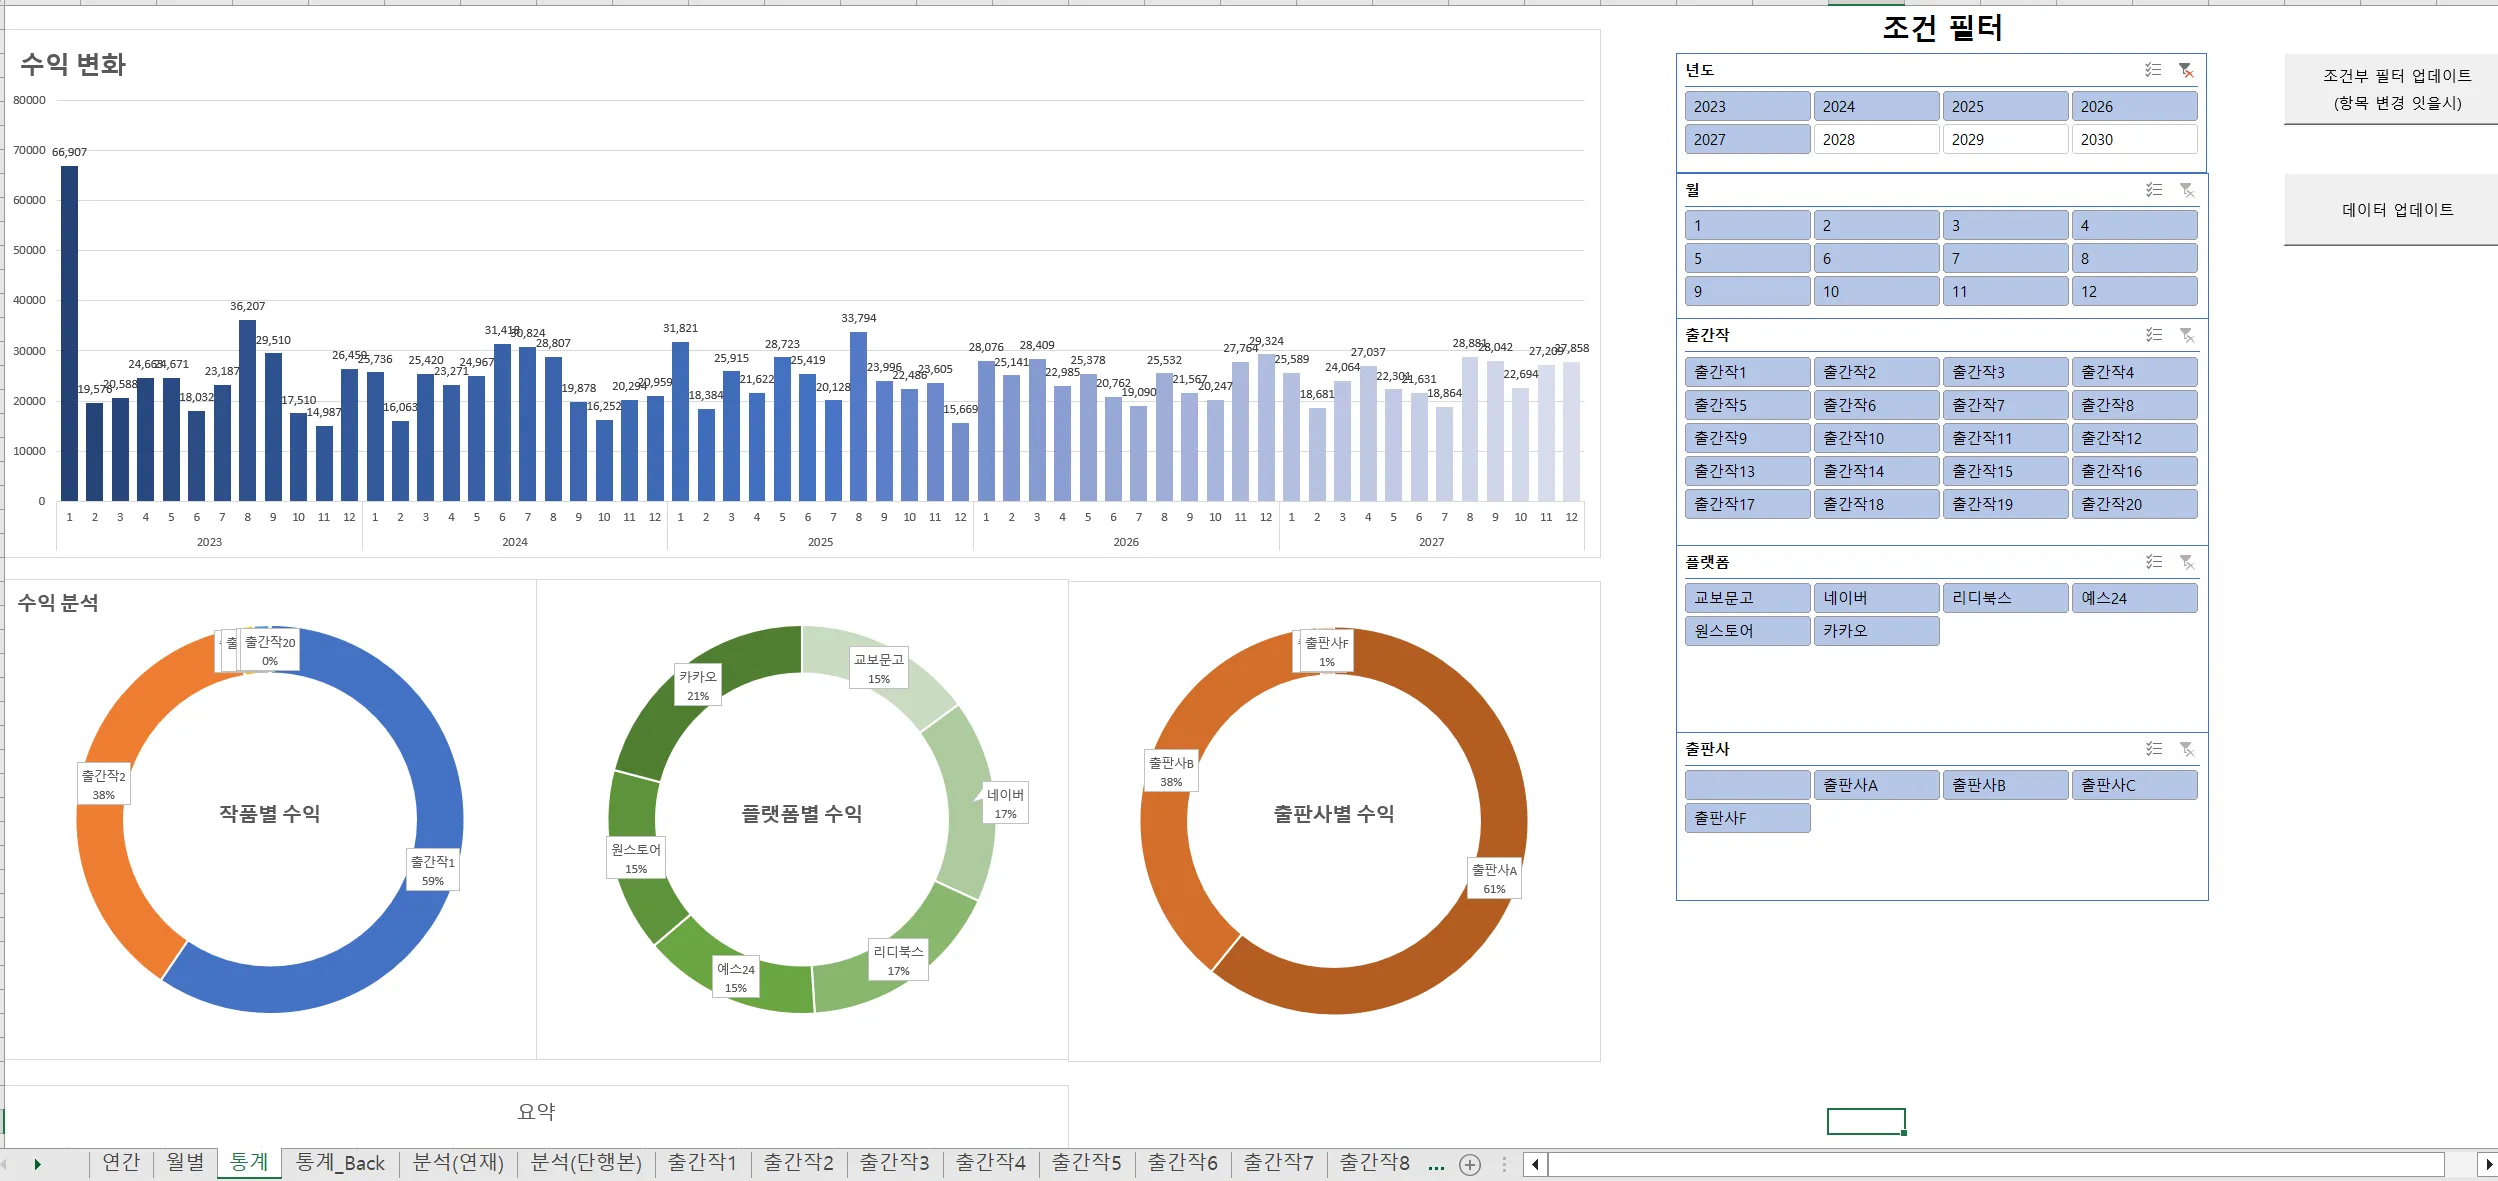The image size is (2498, 1181).
Task: Open the more sheets ellipsis
Action: point(1436,1165)
